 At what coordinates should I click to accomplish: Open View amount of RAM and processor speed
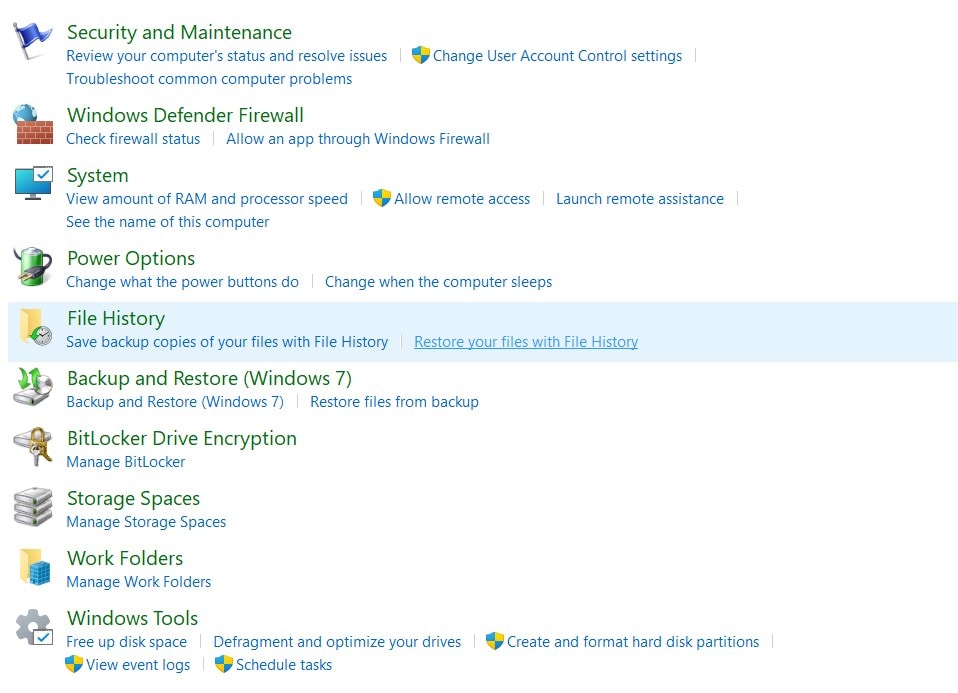(207, 199)
